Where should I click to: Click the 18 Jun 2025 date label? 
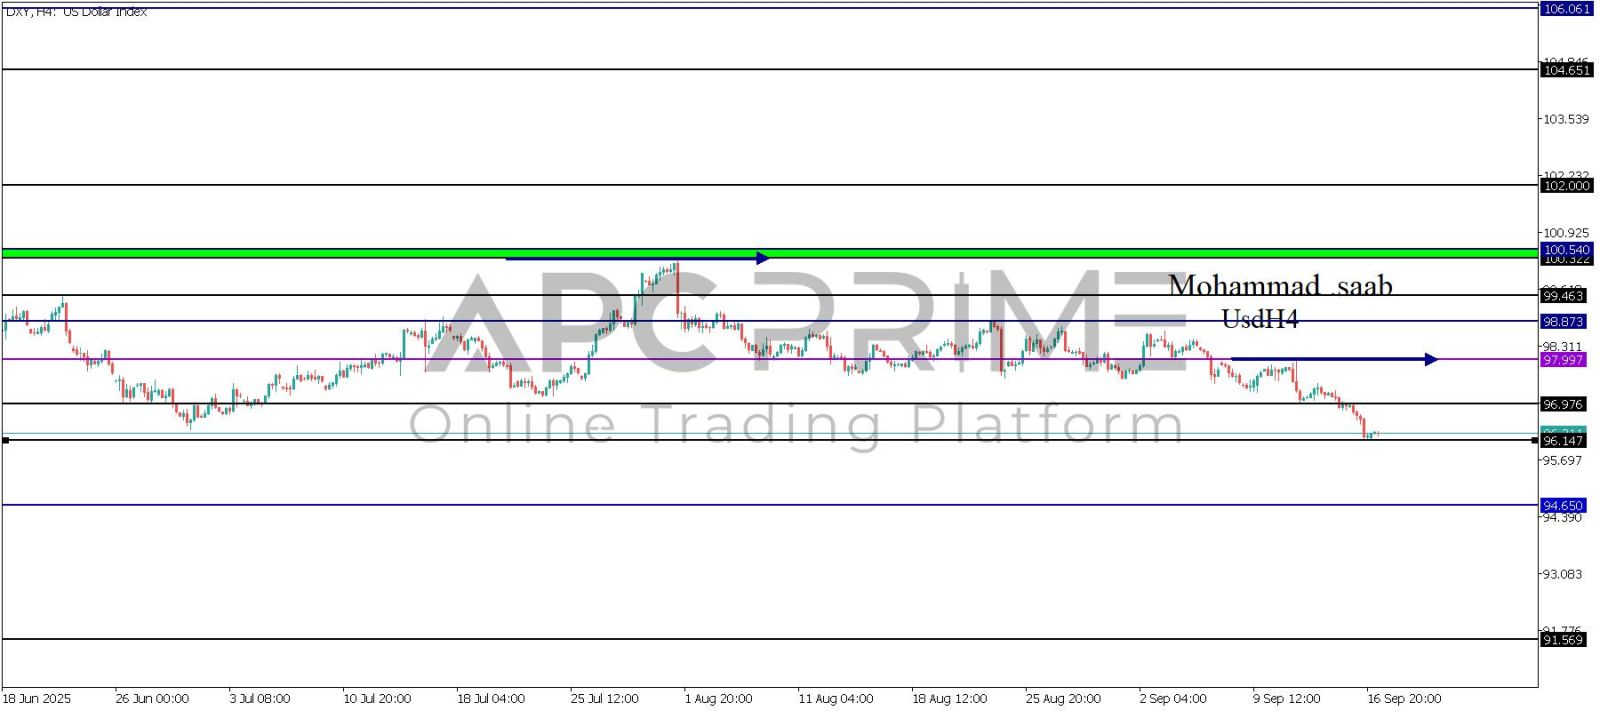coord(37,699)
